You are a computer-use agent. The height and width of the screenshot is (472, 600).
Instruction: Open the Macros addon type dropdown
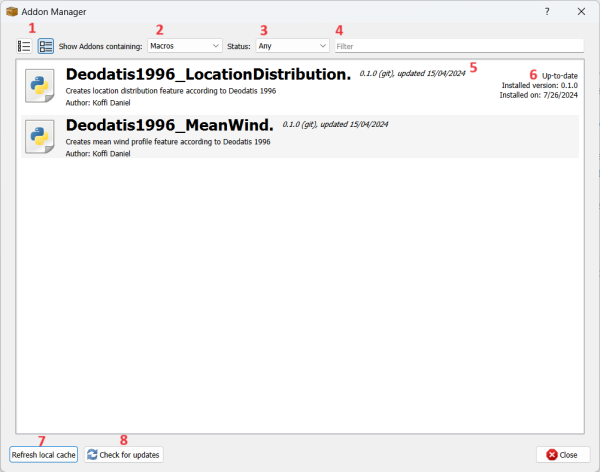pos(185,46)
